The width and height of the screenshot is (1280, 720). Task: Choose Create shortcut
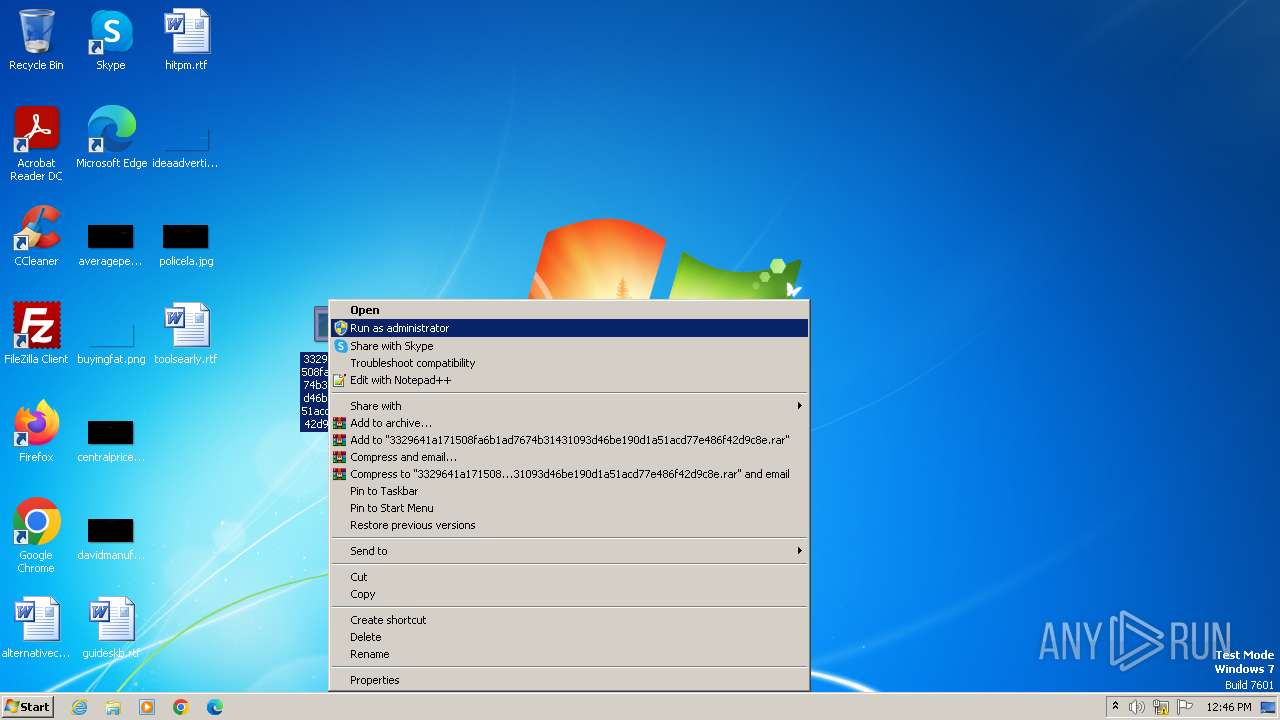[x=569, y=620]
